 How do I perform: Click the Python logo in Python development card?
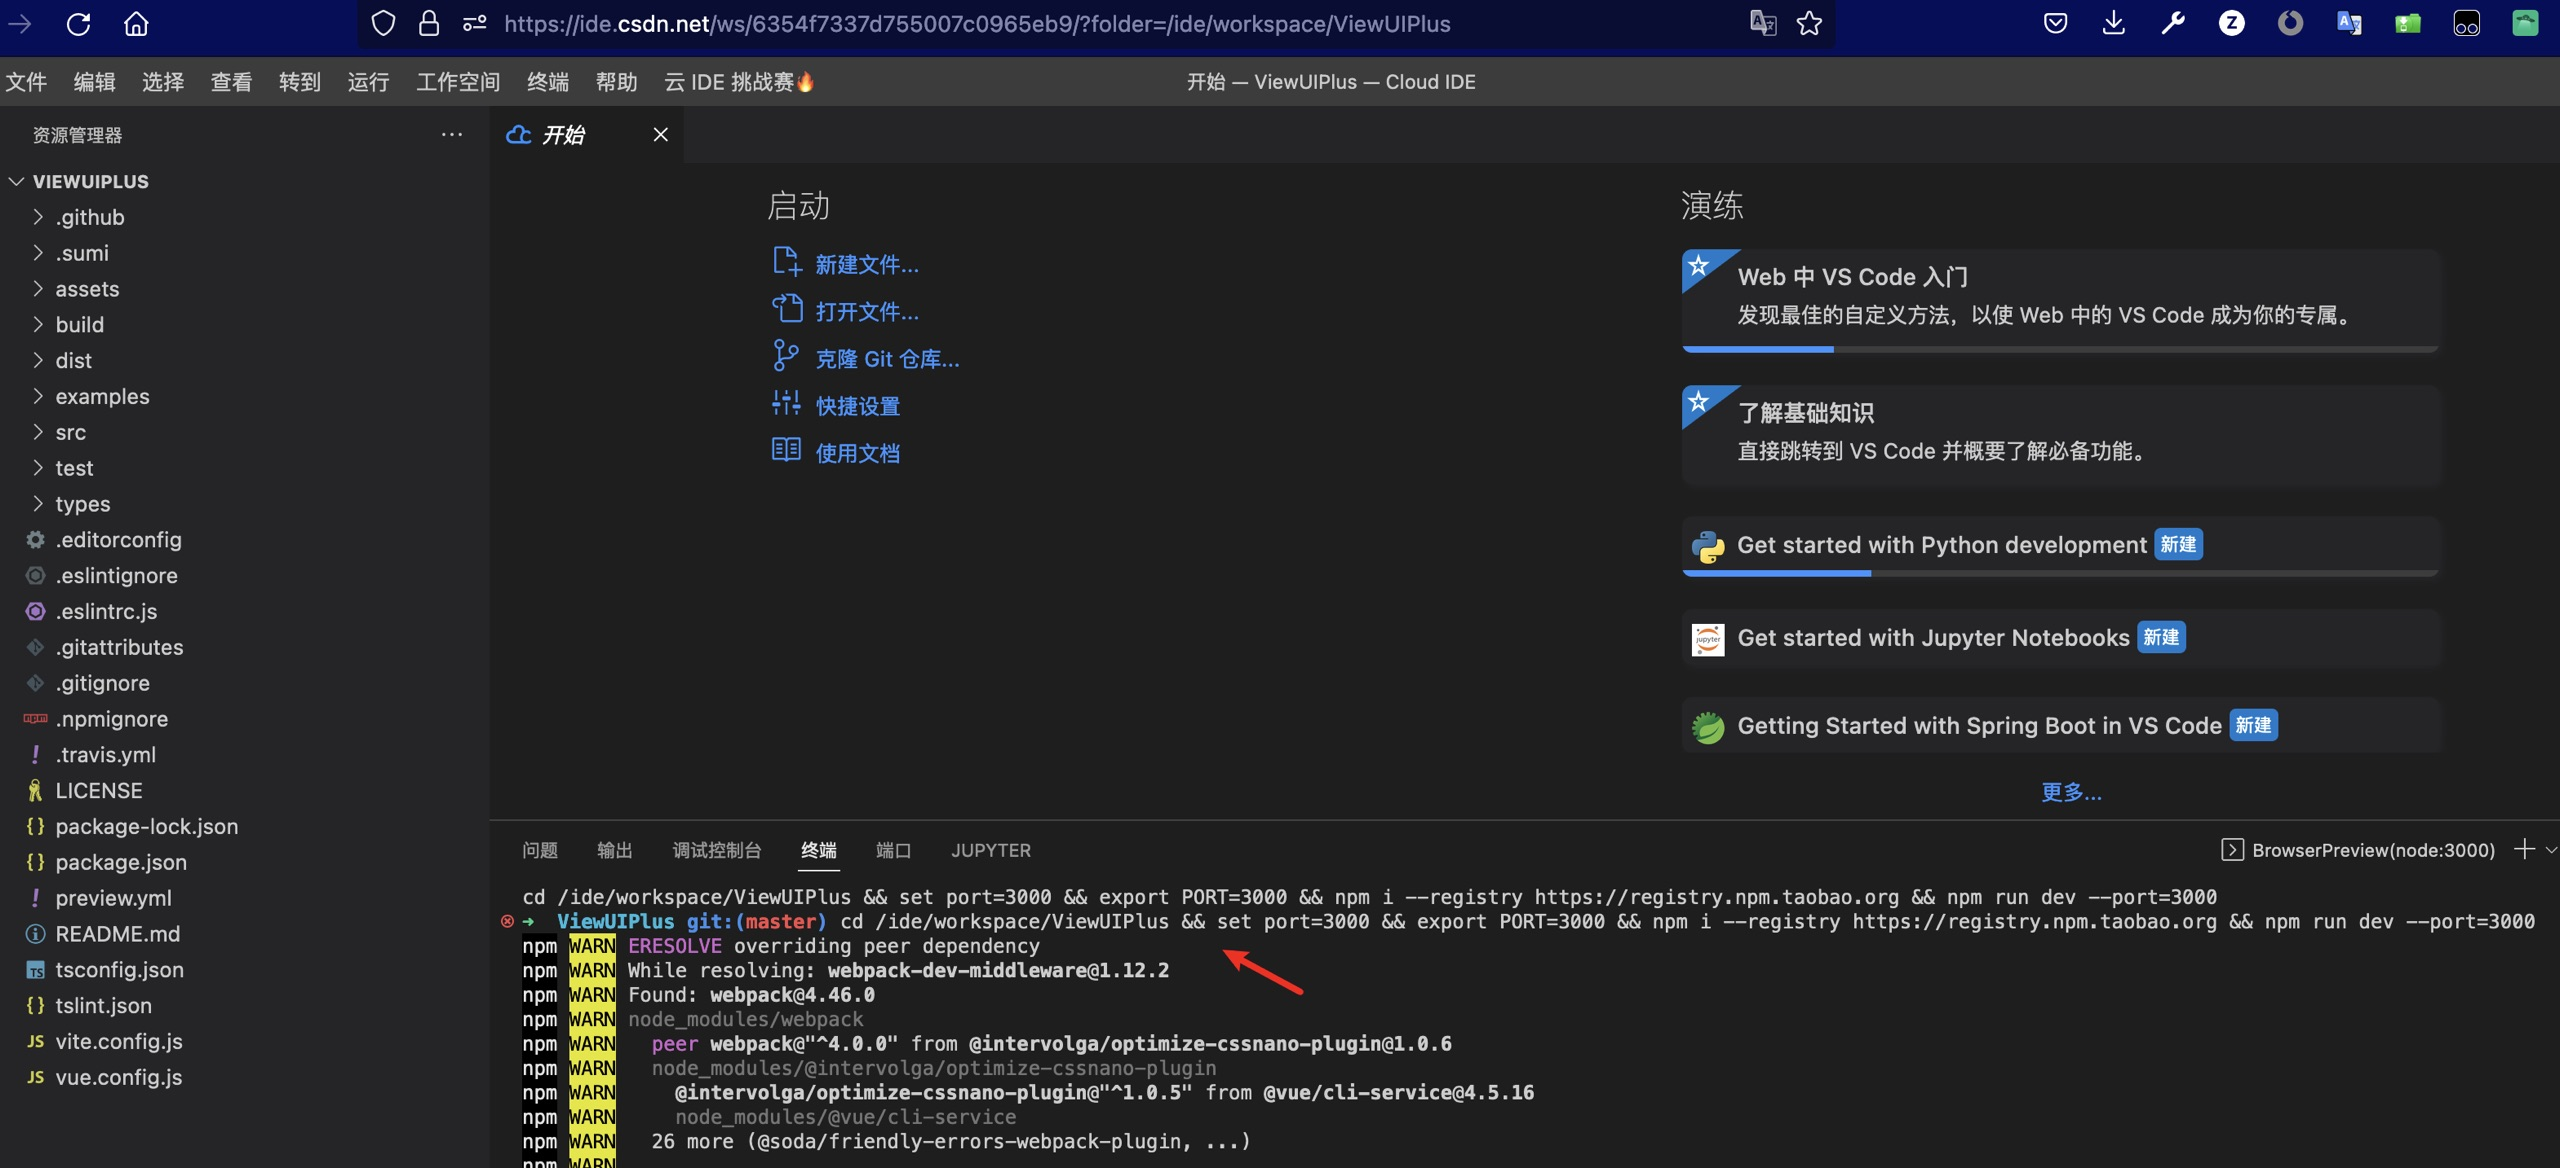[x=1708, y=546]
